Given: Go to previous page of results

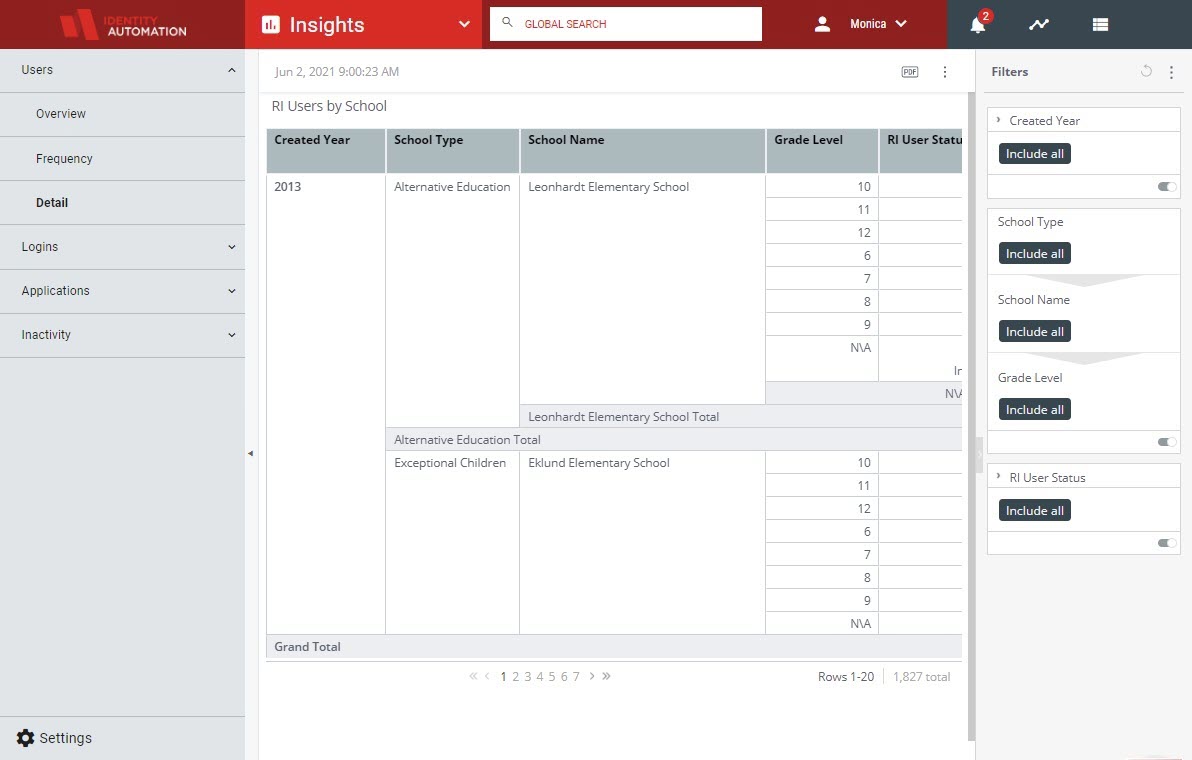Looking at the screenshot, I should [x=487, y=676].
